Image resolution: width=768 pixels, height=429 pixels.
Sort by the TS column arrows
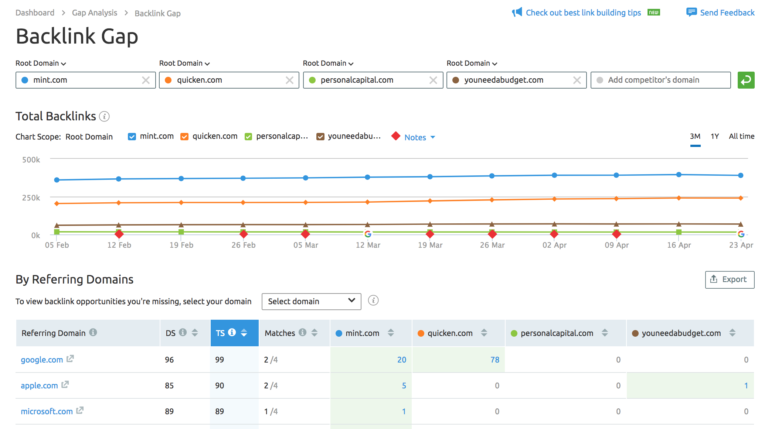point(243,333)
